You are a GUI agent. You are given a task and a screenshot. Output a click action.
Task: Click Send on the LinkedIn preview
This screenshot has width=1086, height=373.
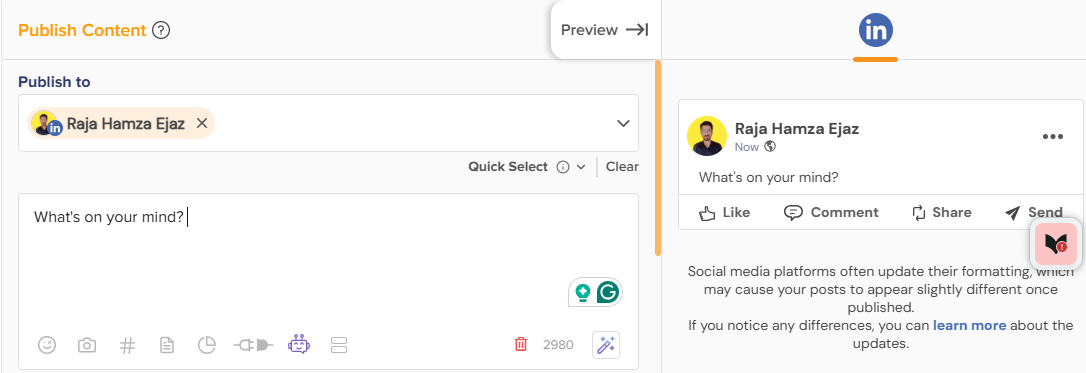pos(1033,212)
